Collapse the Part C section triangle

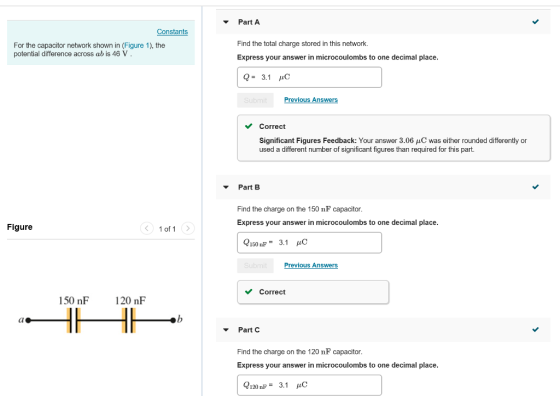[226, 330]
